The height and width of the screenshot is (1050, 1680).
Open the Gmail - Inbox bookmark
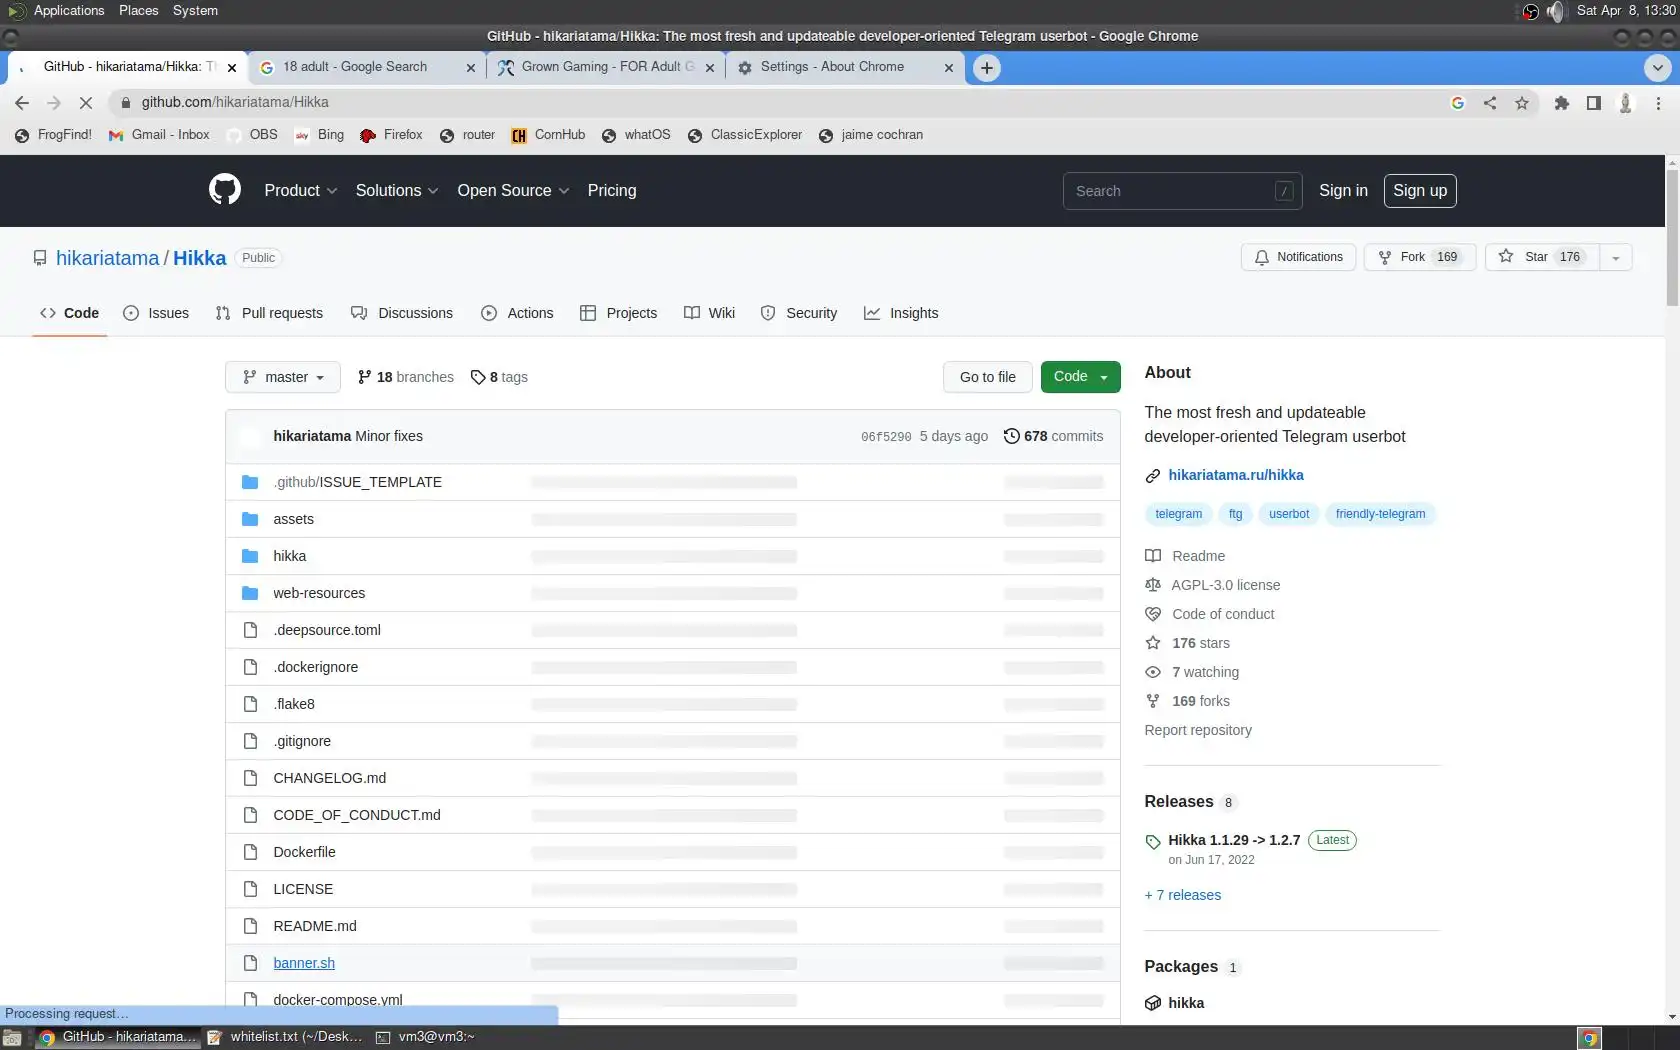(160, 135)
